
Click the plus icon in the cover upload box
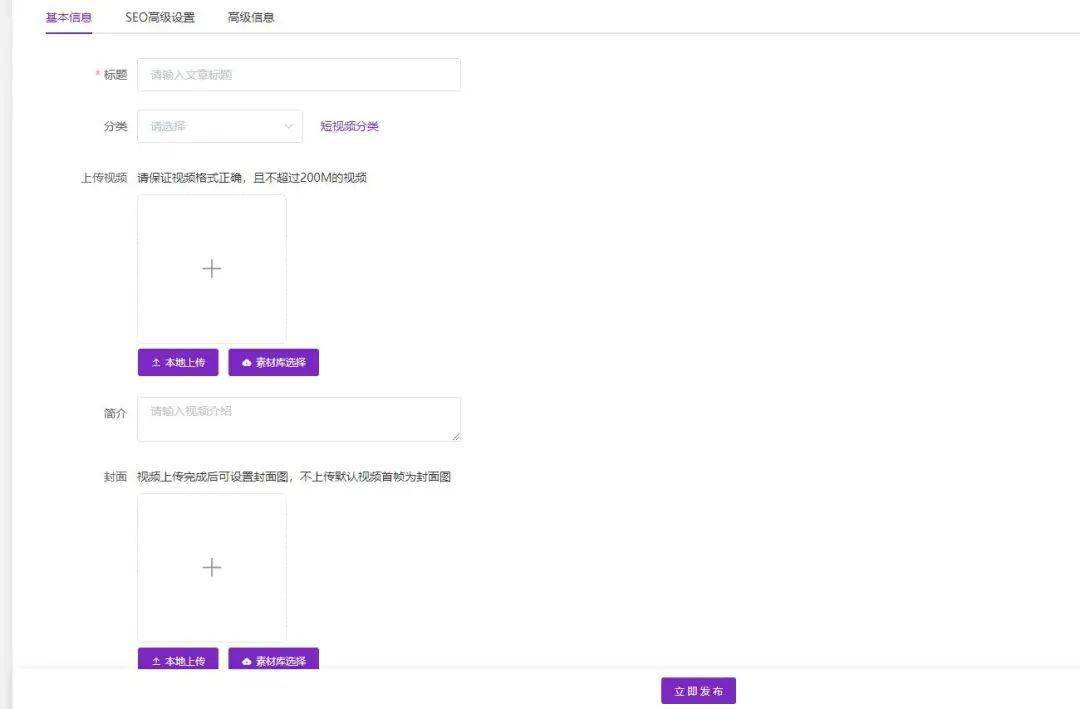click(x=211, y=566)
